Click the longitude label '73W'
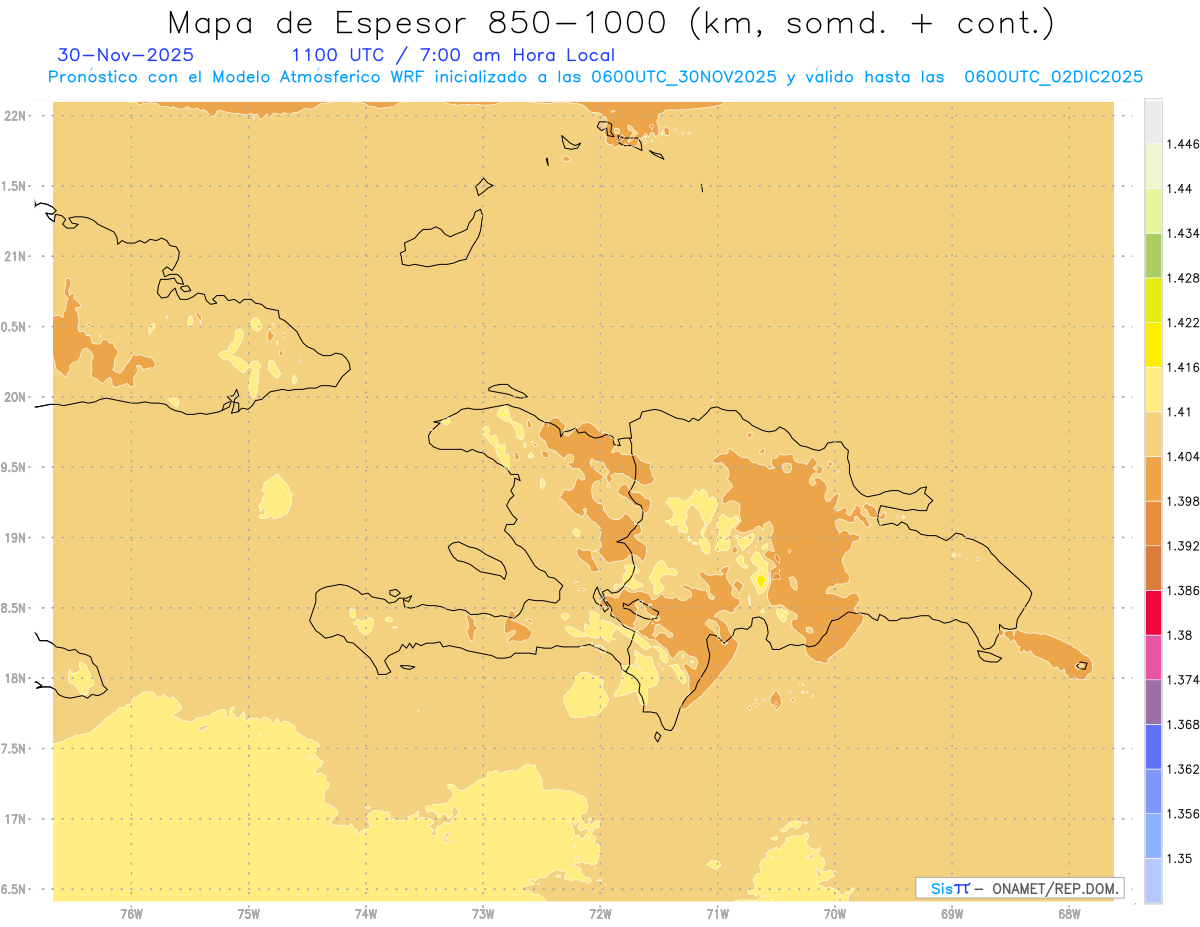This screenshot has height=927, width=1200. (x=483, y=913)
